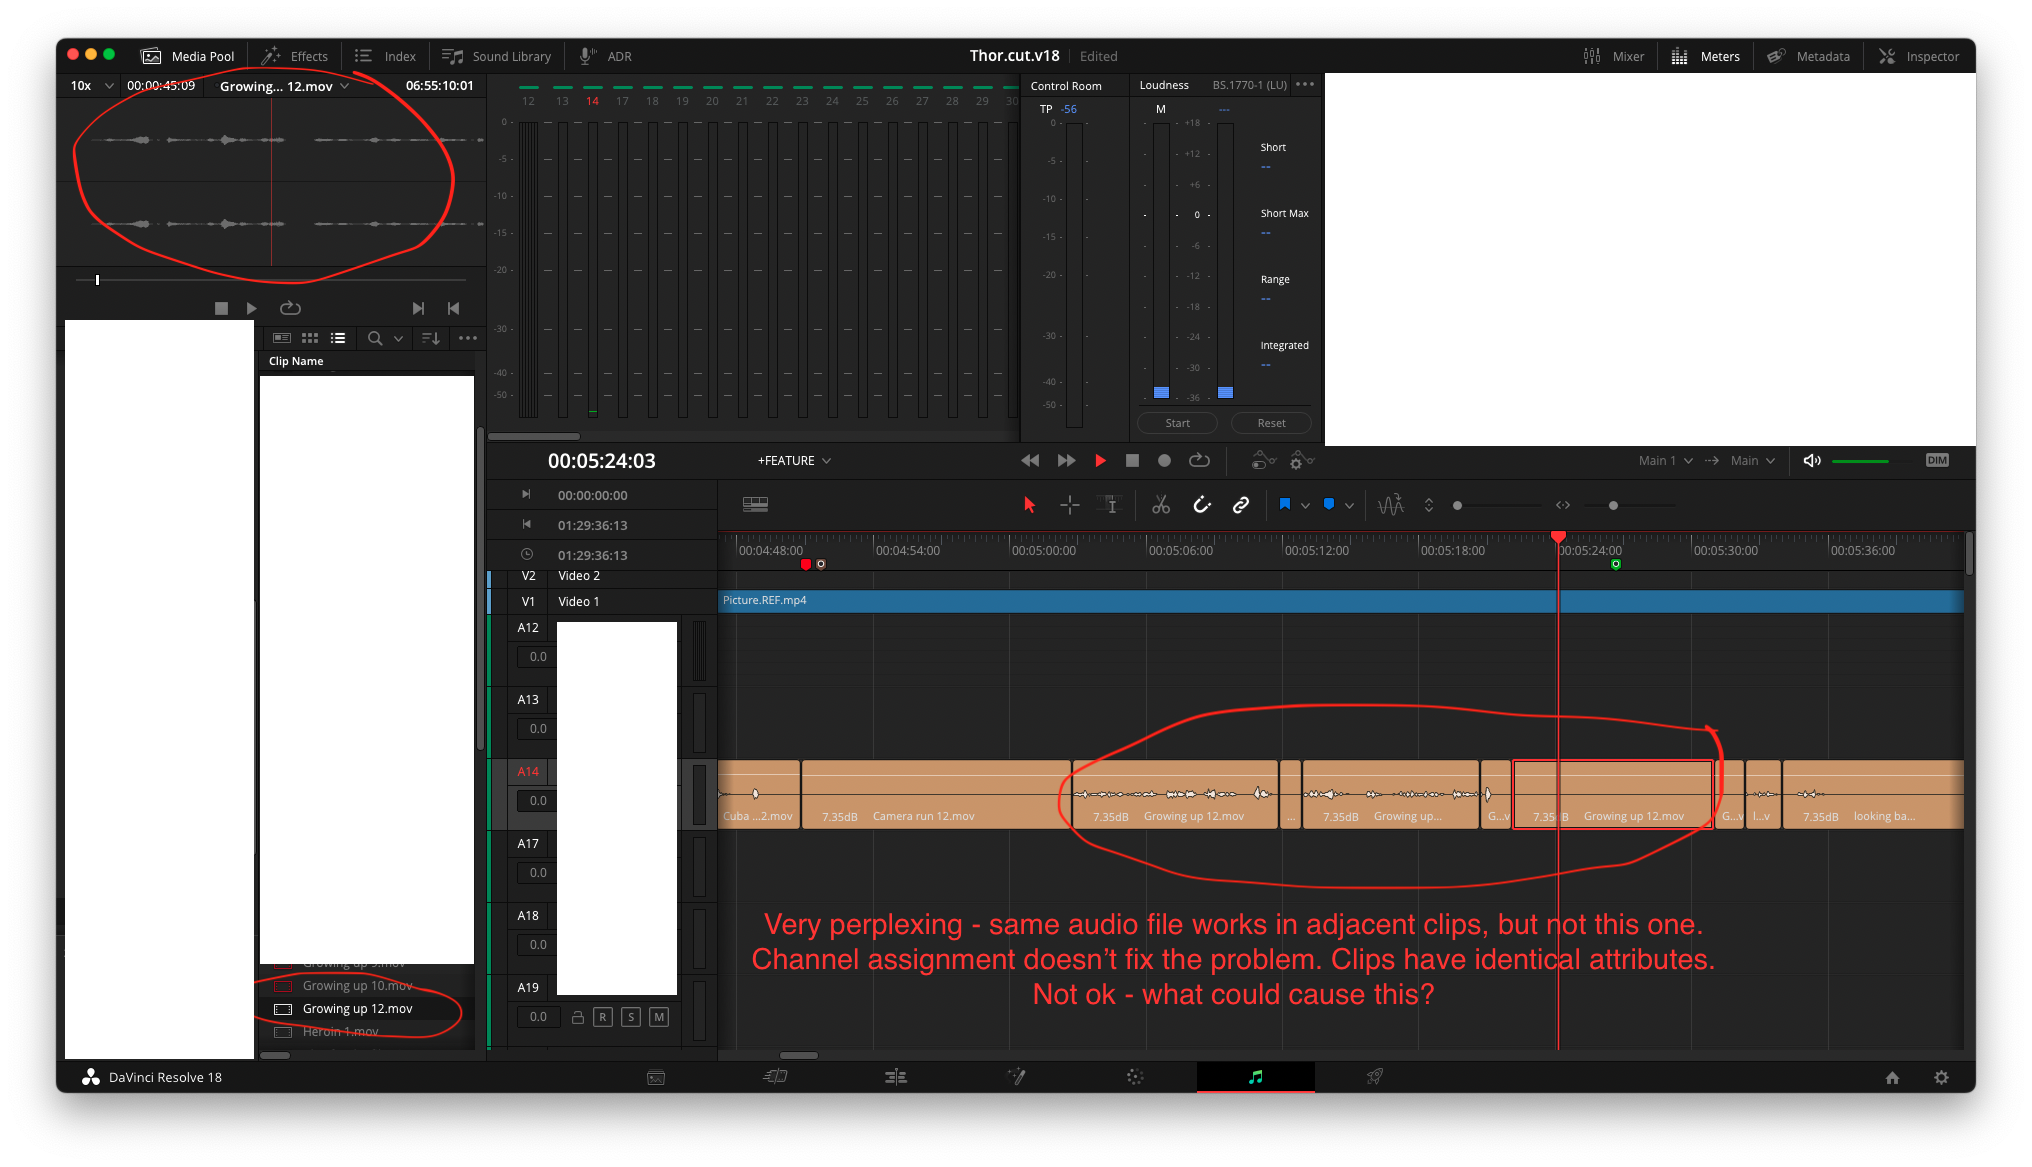Toggle the Meters panel
2032x1167 pixels.
(x=1705, y=56)
